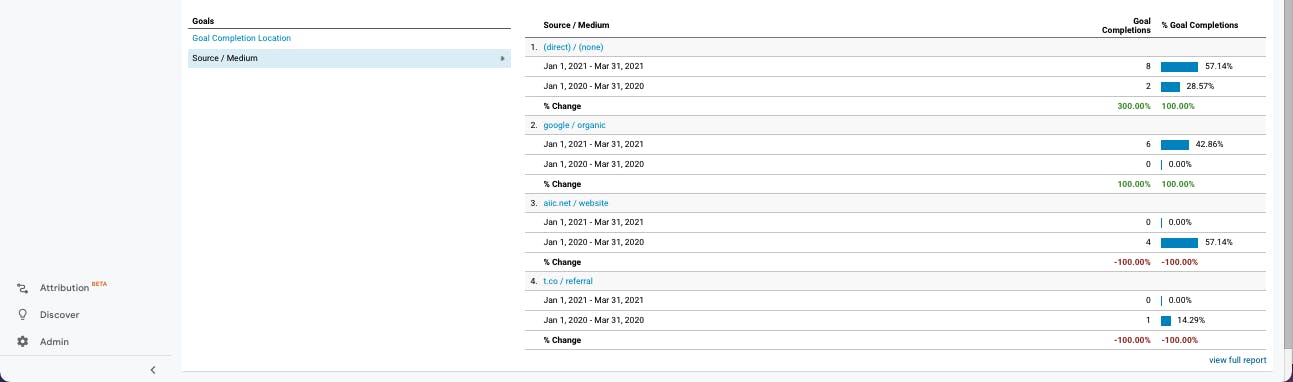Click 2020 date range under t.co / referral

coord(594,320)
